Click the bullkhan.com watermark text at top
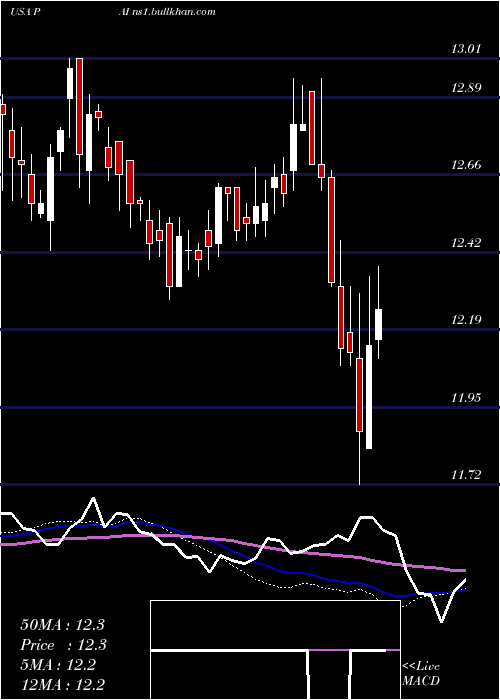 pos(167,11)
